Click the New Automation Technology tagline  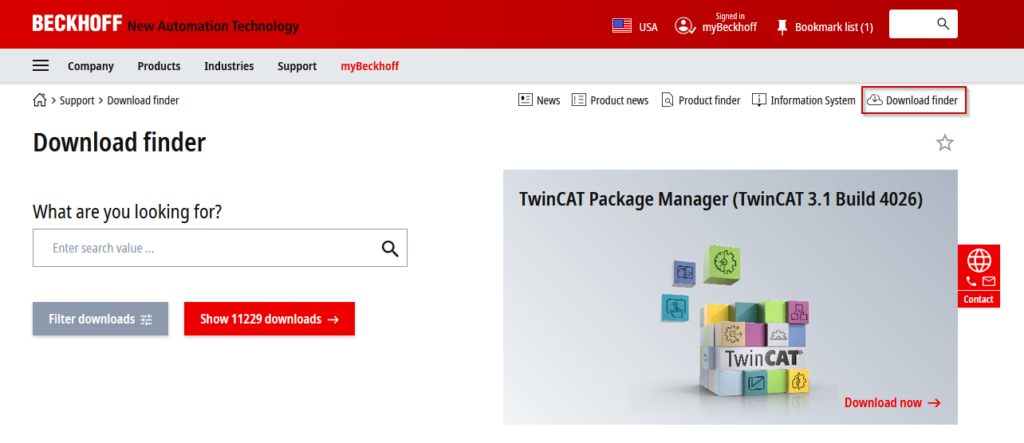click(x=214, y=27)
